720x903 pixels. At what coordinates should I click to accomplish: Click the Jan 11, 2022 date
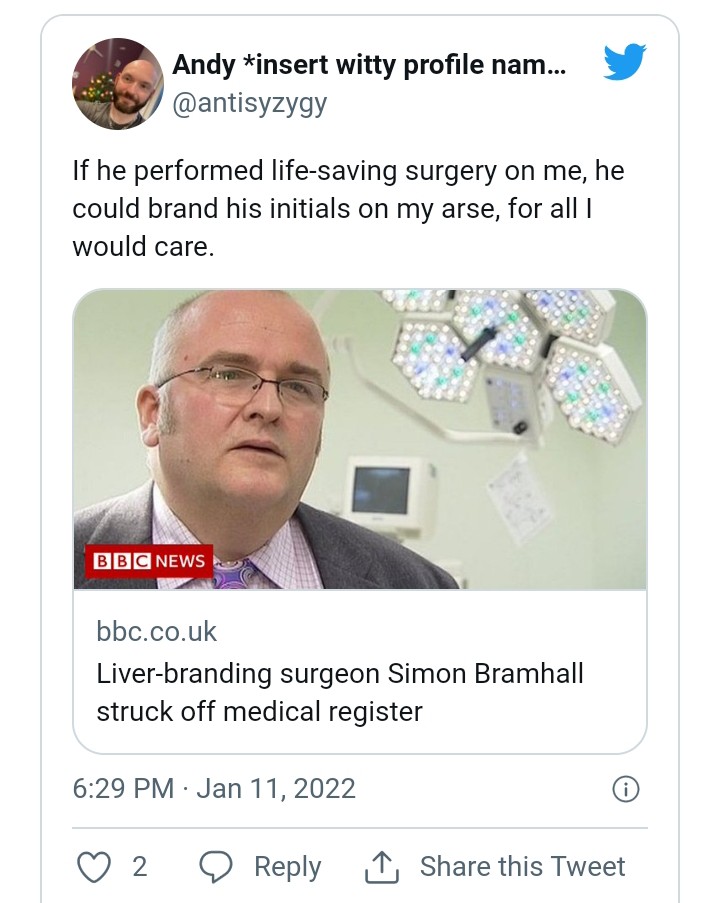[275, 788]
